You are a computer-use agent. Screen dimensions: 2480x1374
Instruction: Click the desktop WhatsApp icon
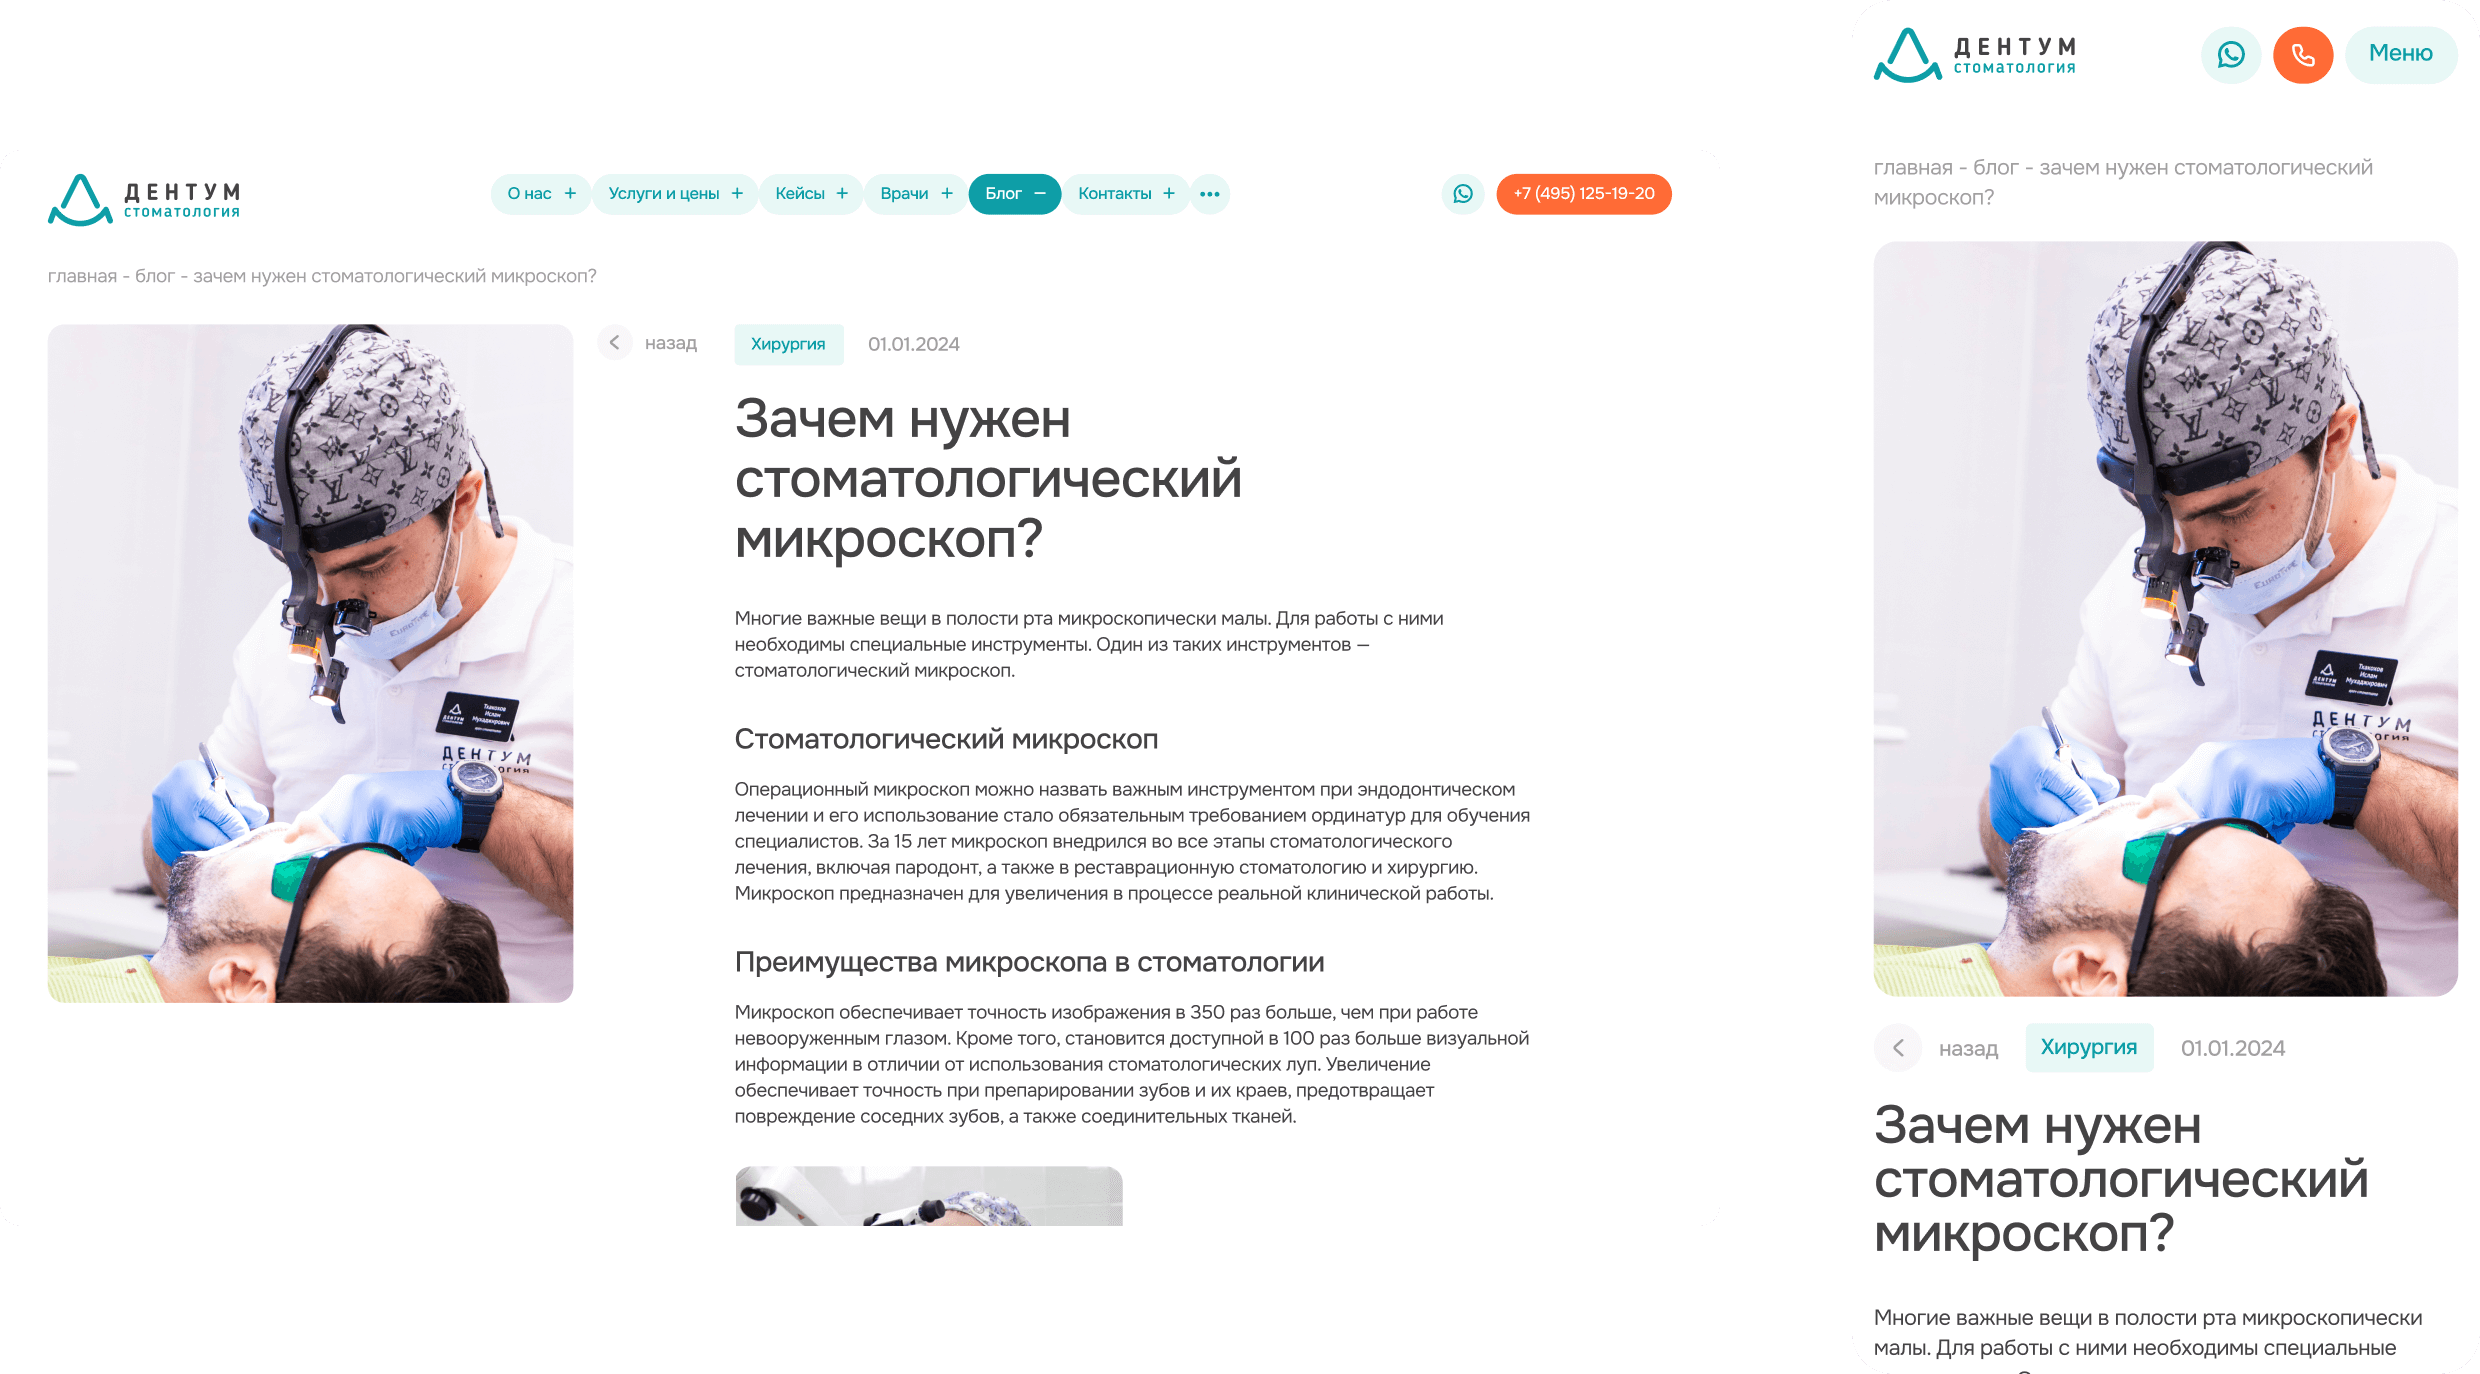point(1463,194)
